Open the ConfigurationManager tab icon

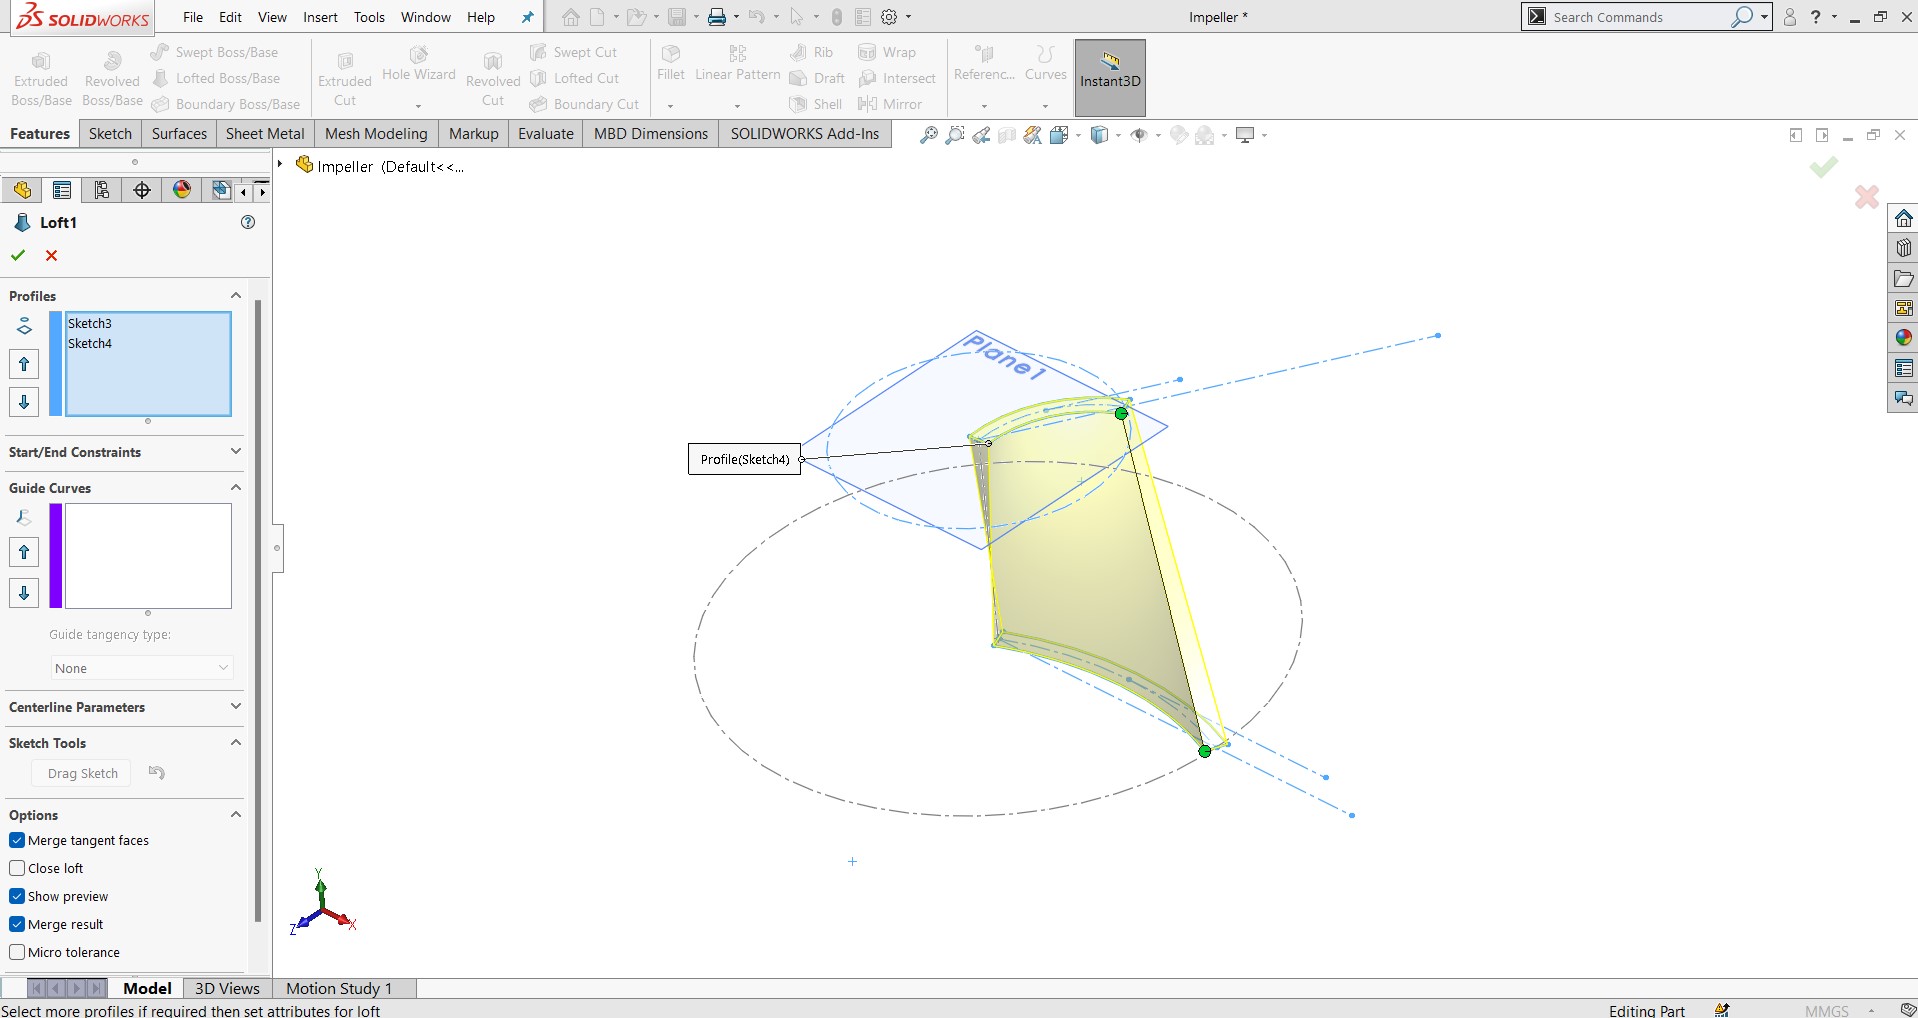pyautogui.click(x=102, y=190)
